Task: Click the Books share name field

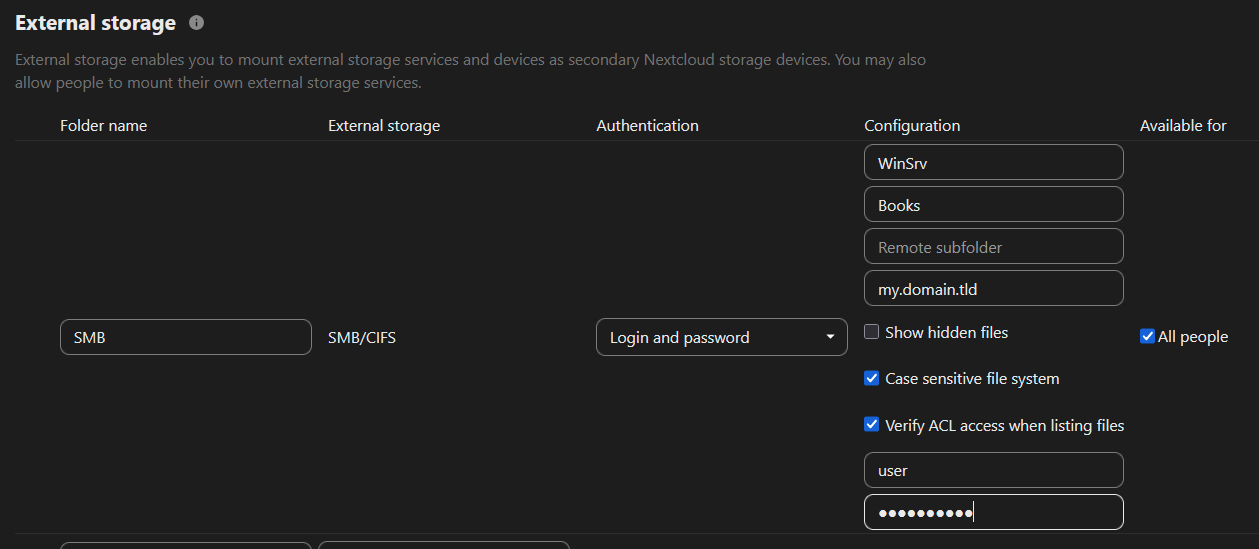Action: click(x=993, y=205)
